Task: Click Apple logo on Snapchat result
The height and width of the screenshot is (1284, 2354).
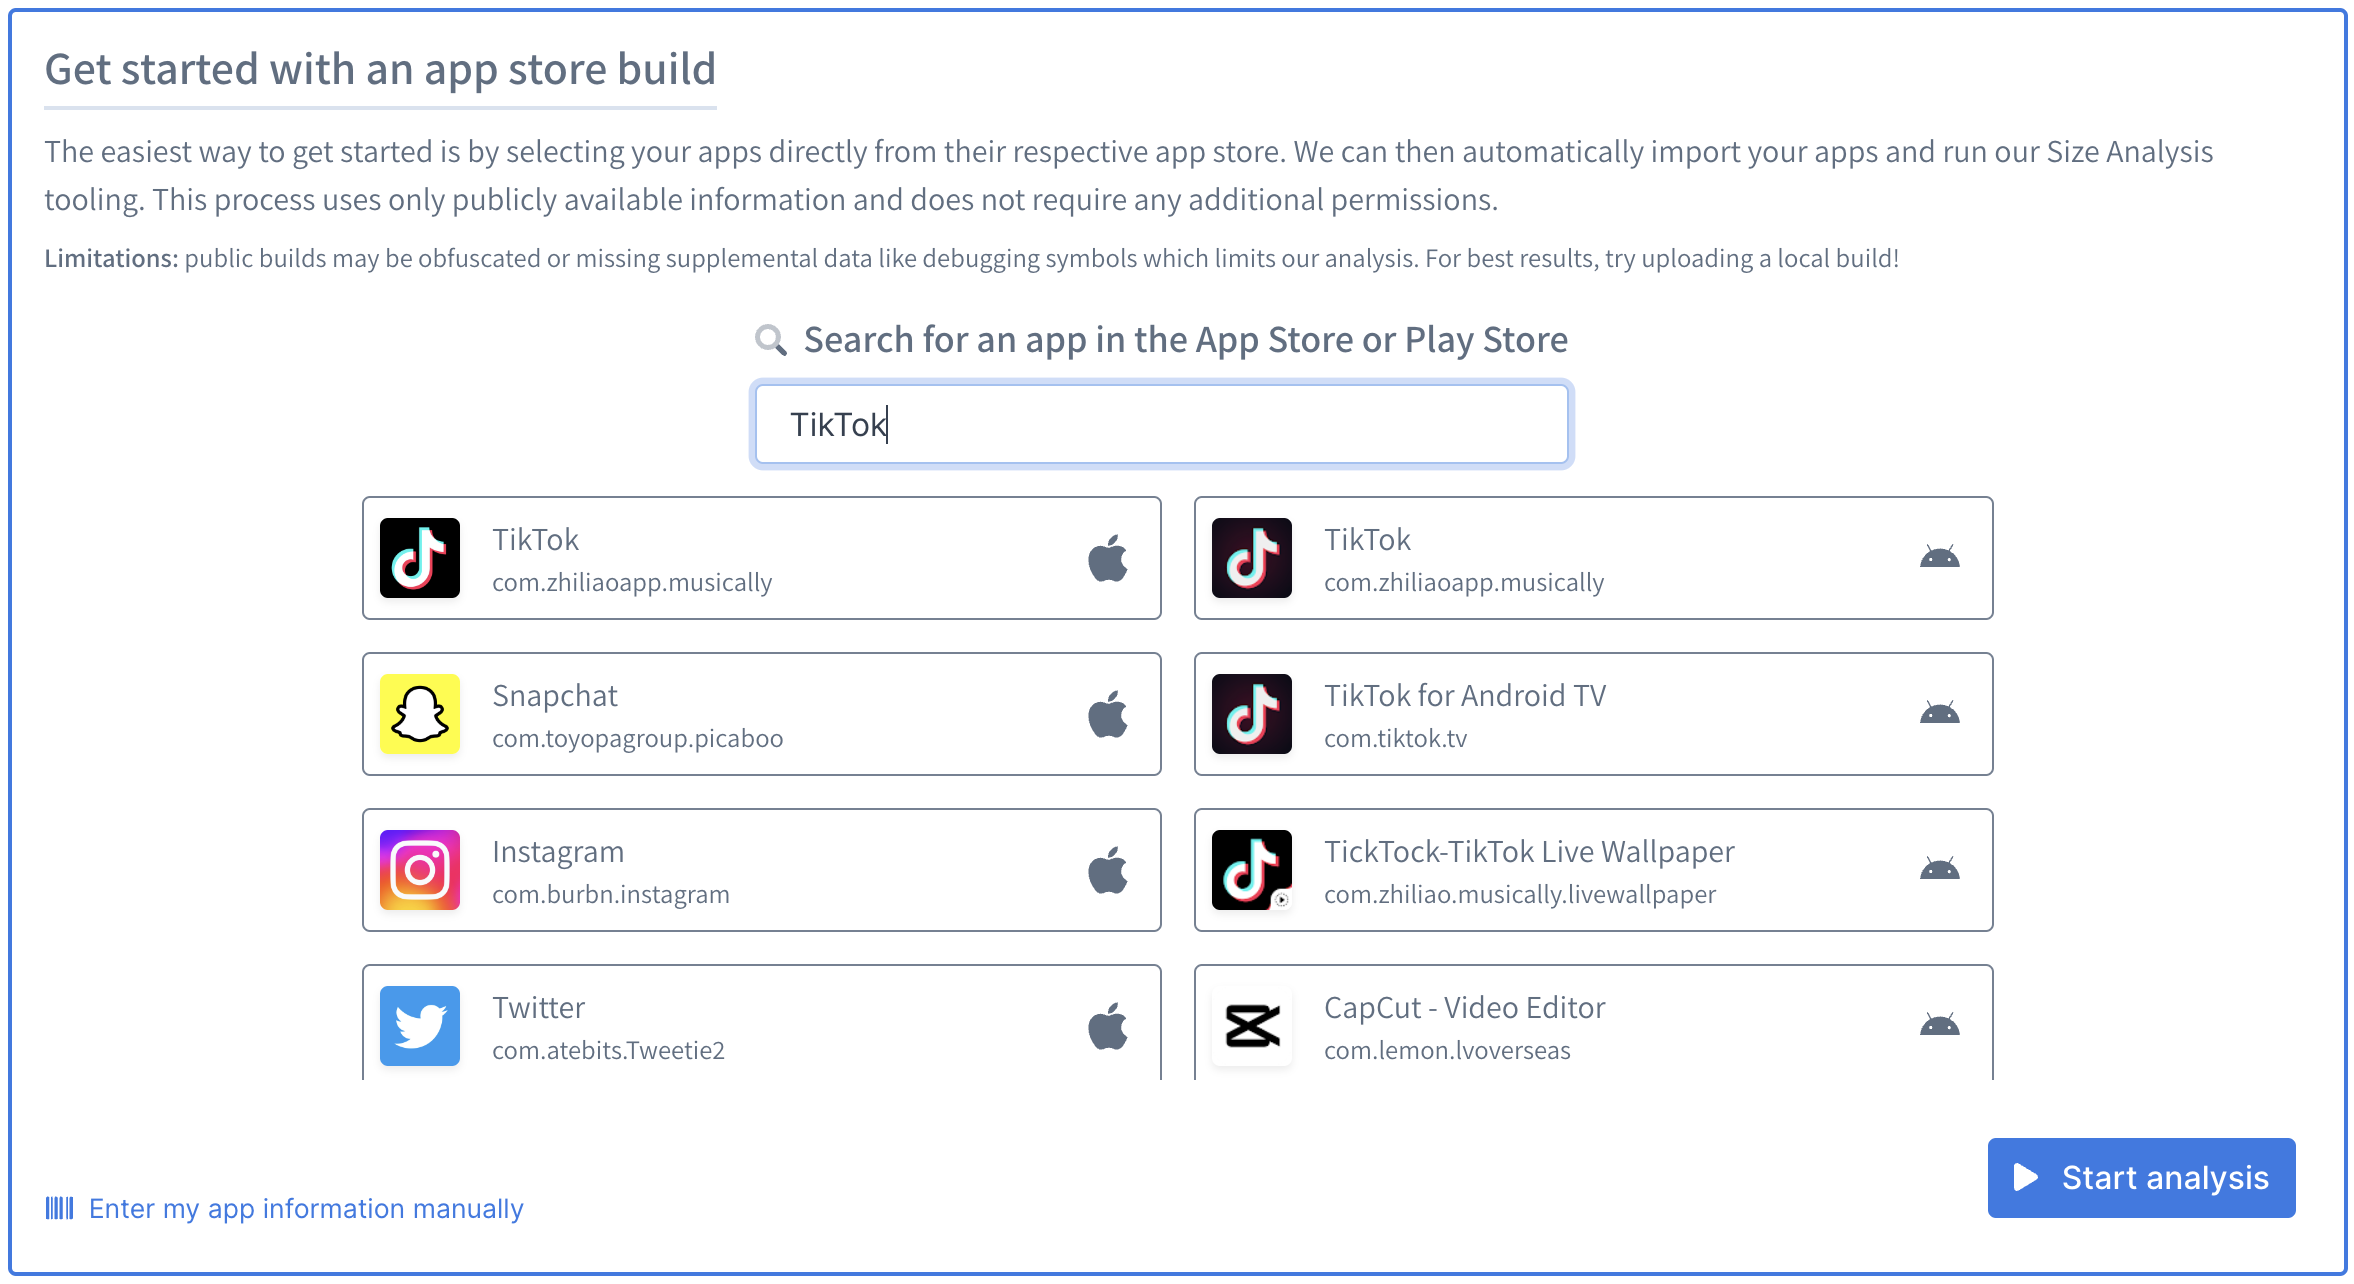Action: [x=1108, y=714]
